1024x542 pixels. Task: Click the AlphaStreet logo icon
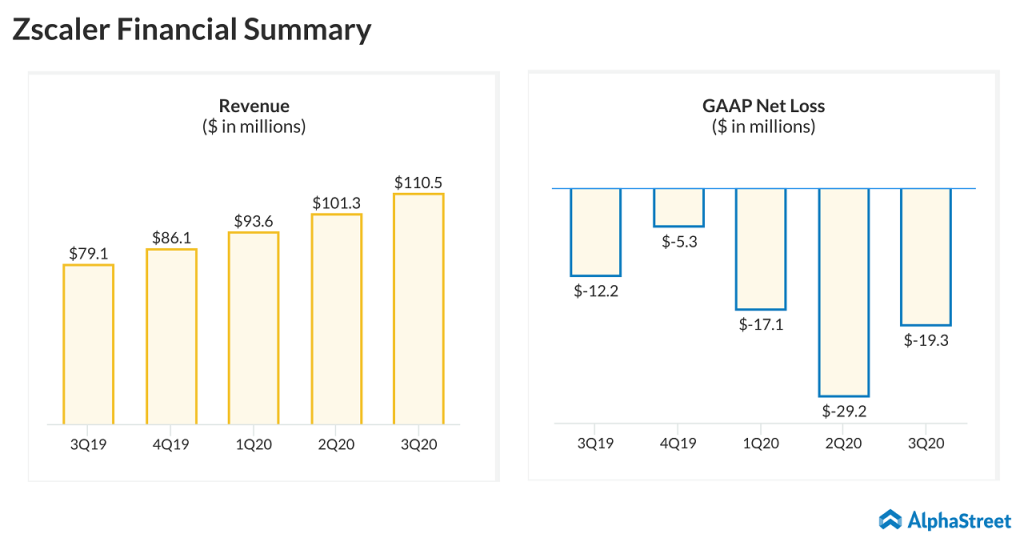tap(891, 519)
